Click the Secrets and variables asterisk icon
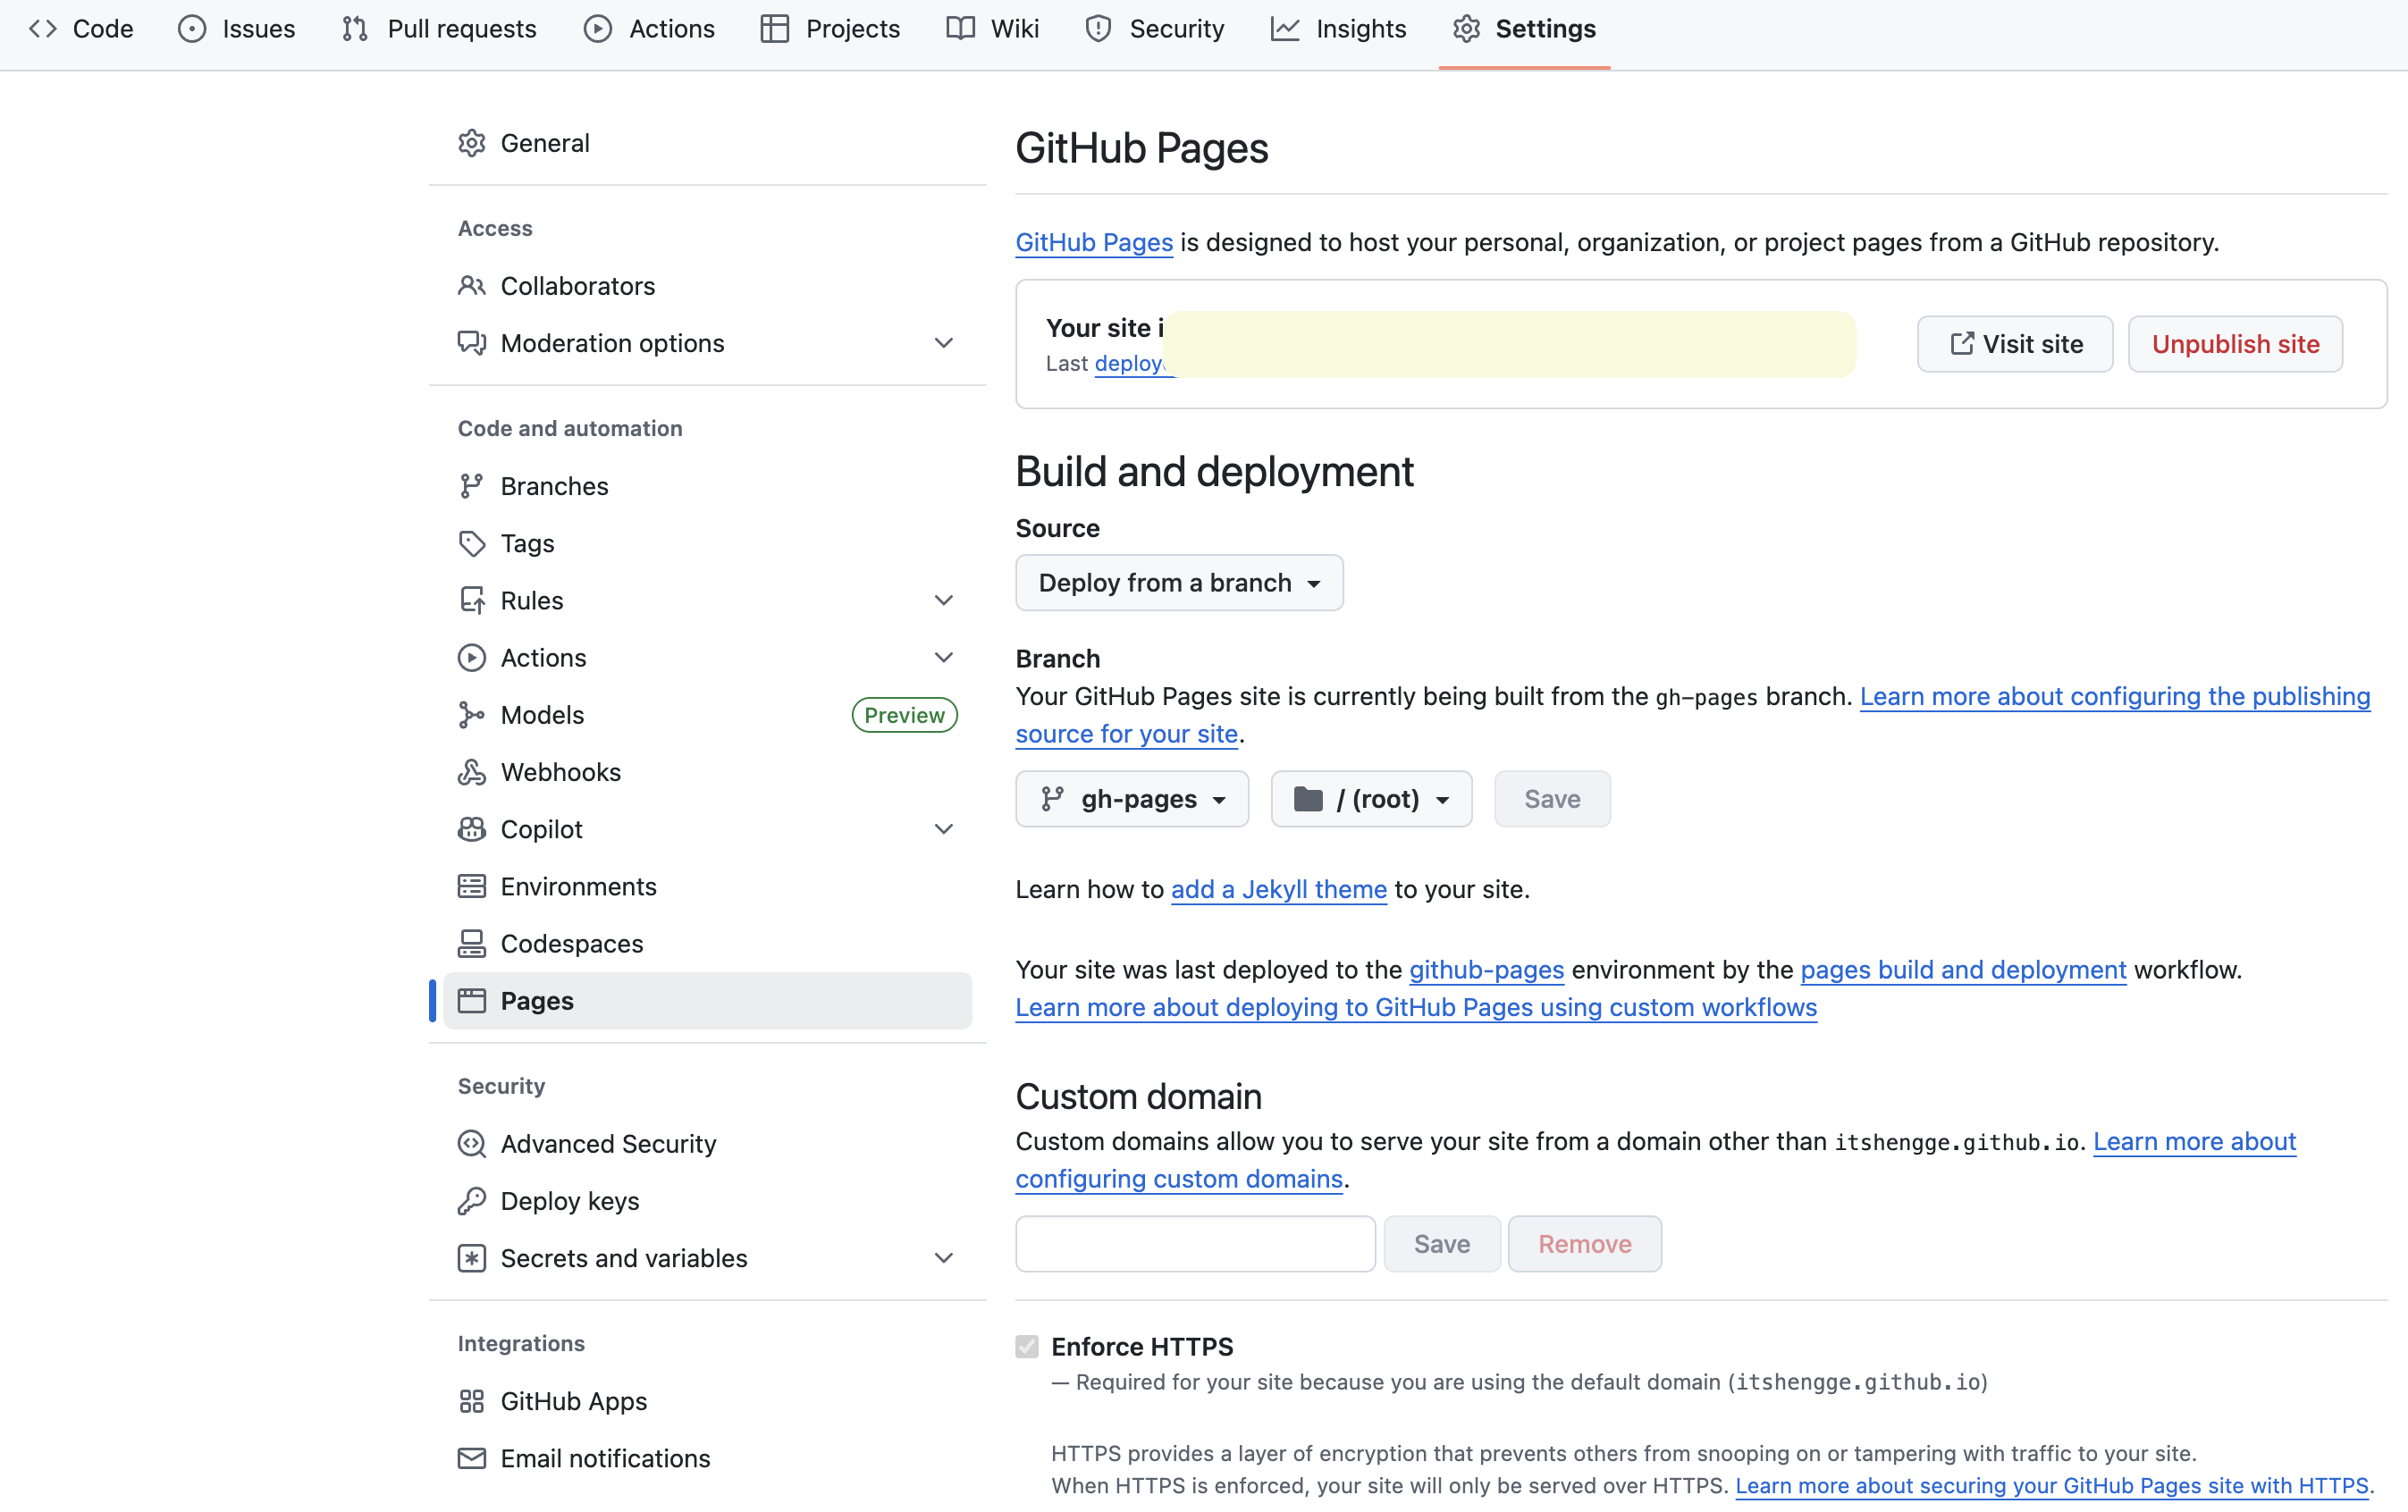2408x1512 pixels. coord(472,1258)
